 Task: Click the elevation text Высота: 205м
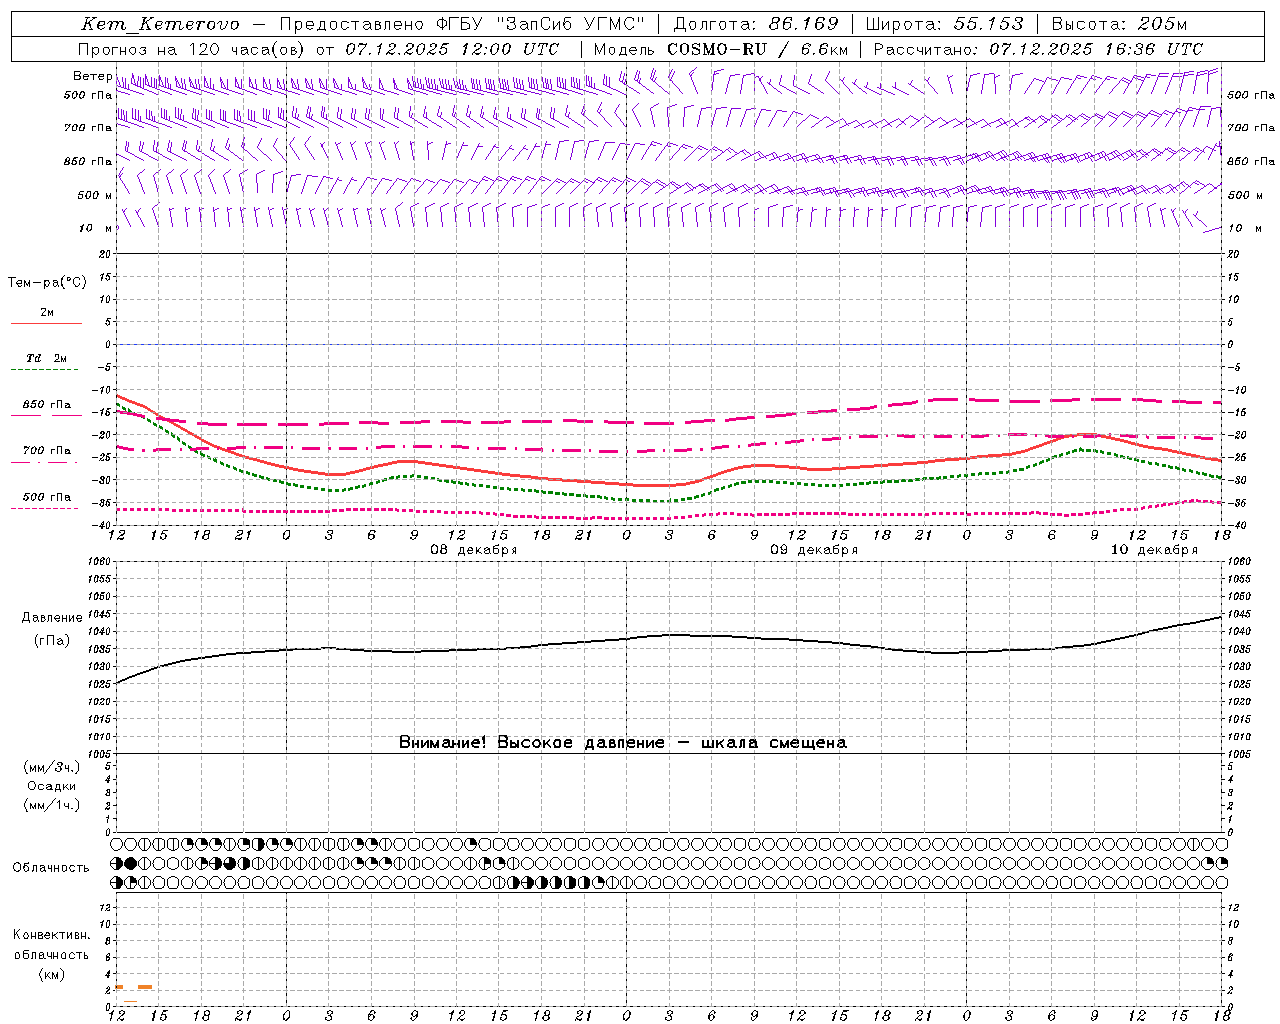tap(1119, 24)
